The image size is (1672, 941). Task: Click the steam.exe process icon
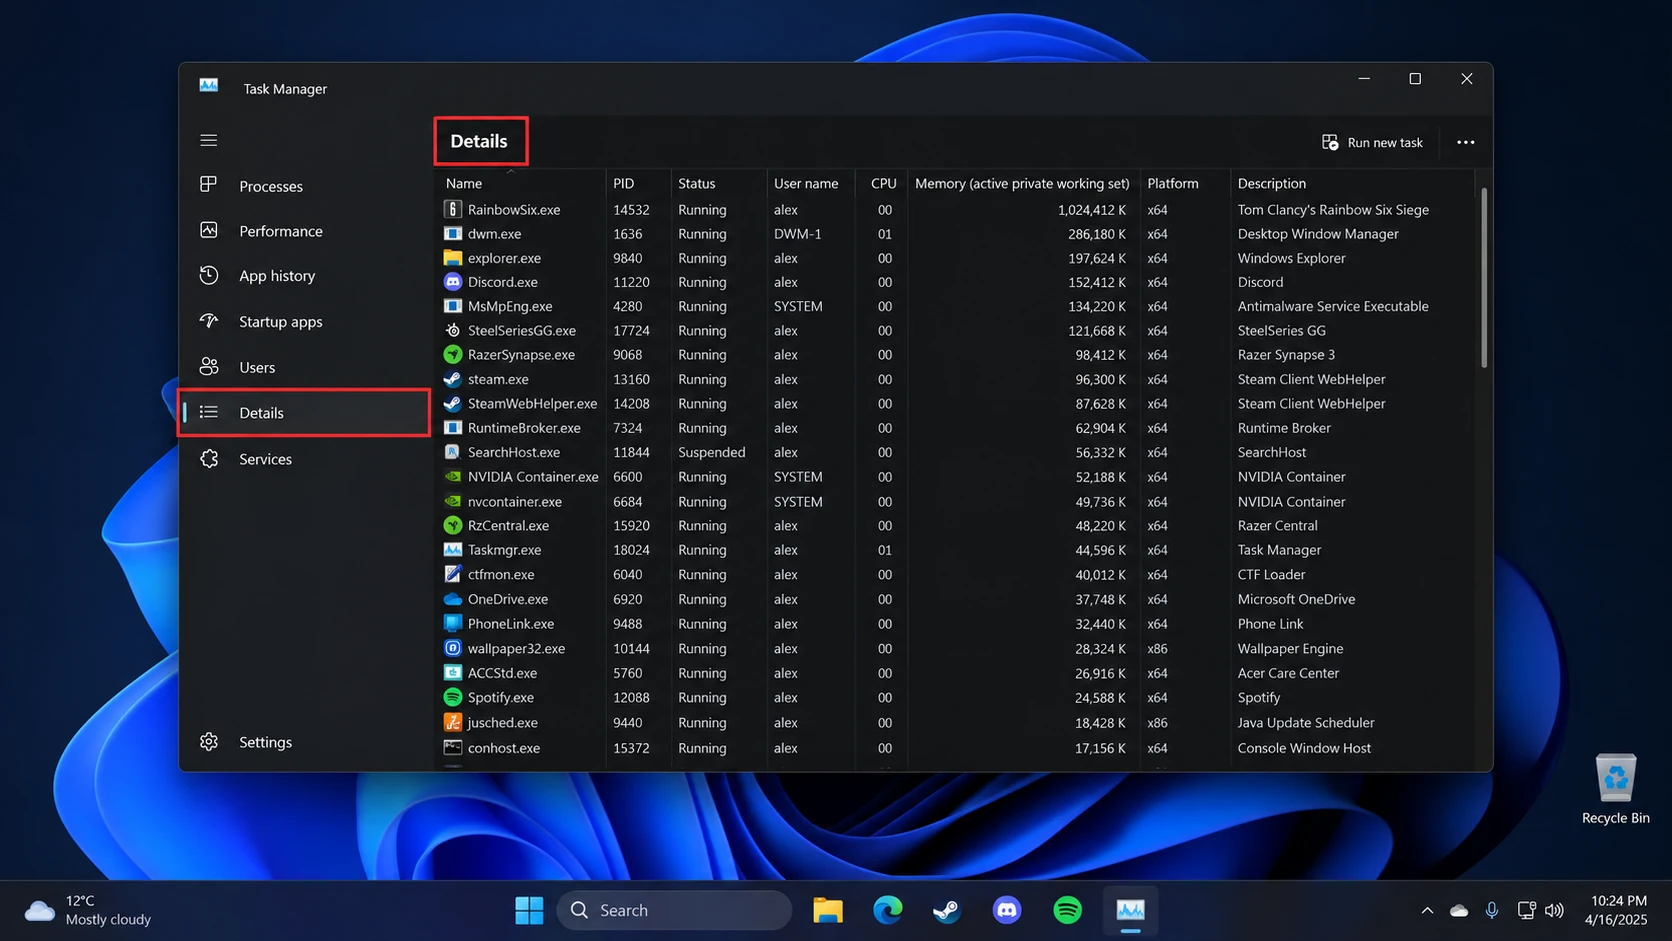452,379
